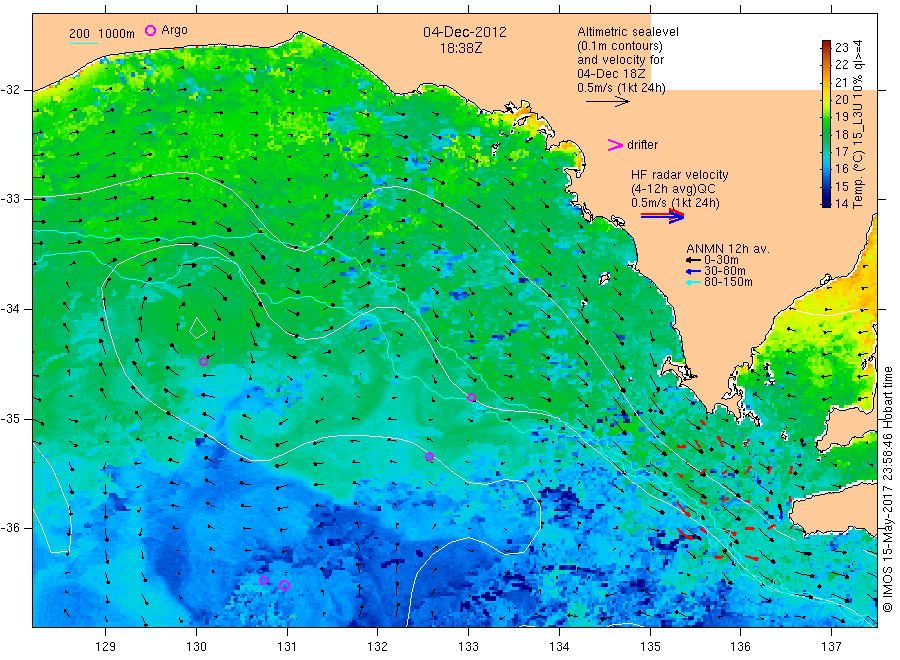Click the 19 degree label on color bar

[x=841, y=117]
